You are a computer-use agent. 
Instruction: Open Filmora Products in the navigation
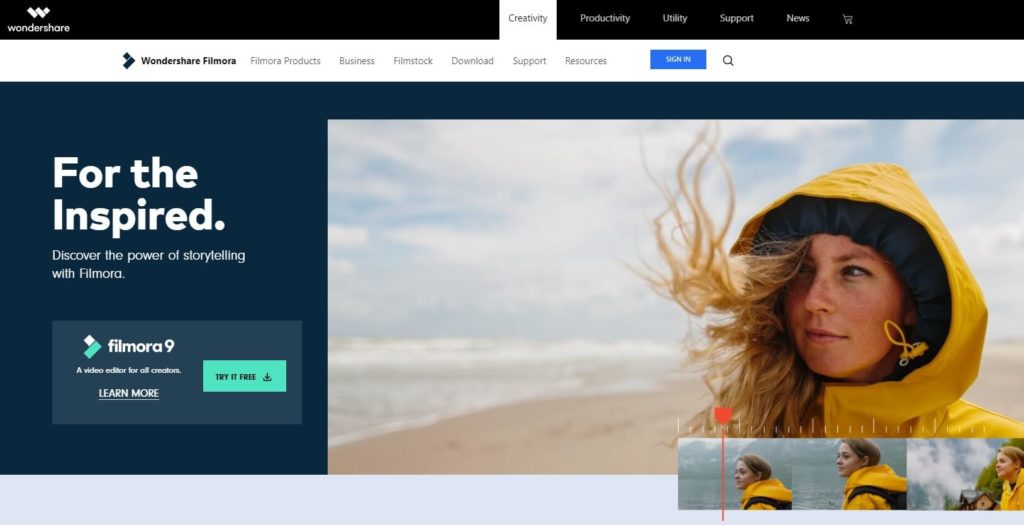coord(285,61)
